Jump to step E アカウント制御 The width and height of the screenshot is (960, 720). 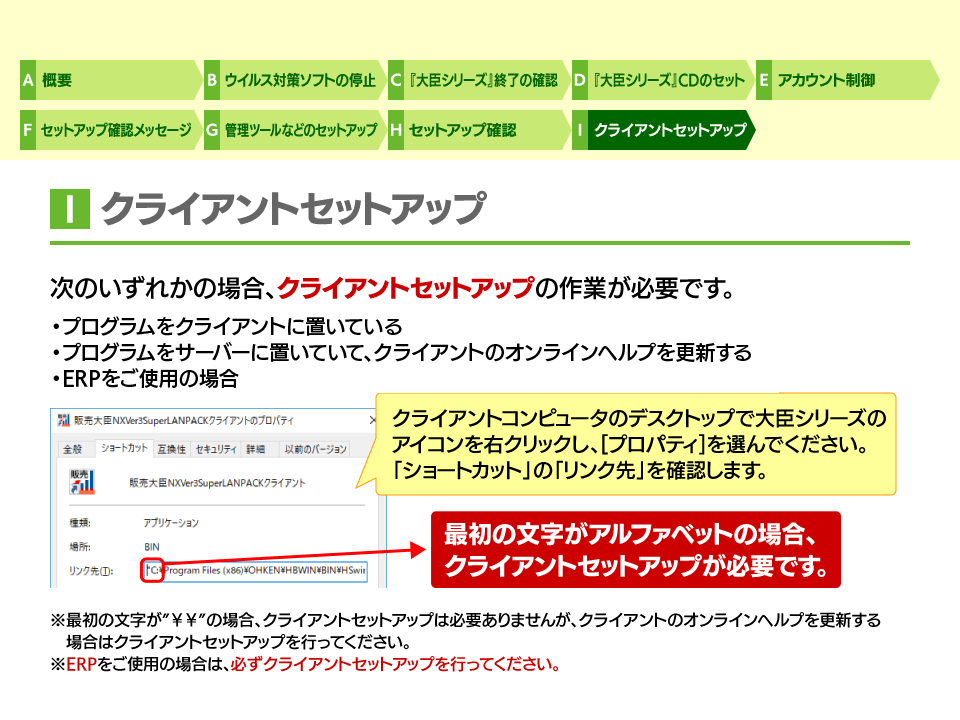(847, 80)
